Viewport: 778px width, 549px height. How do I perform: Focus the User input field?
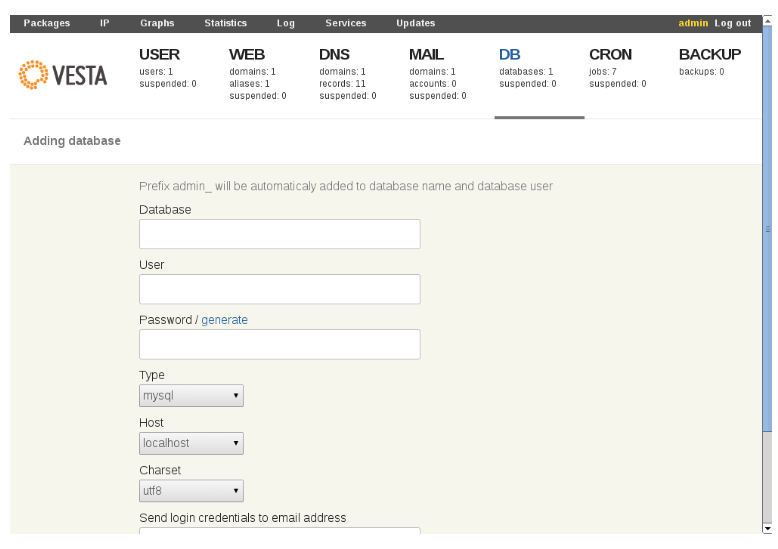[280, 289]
